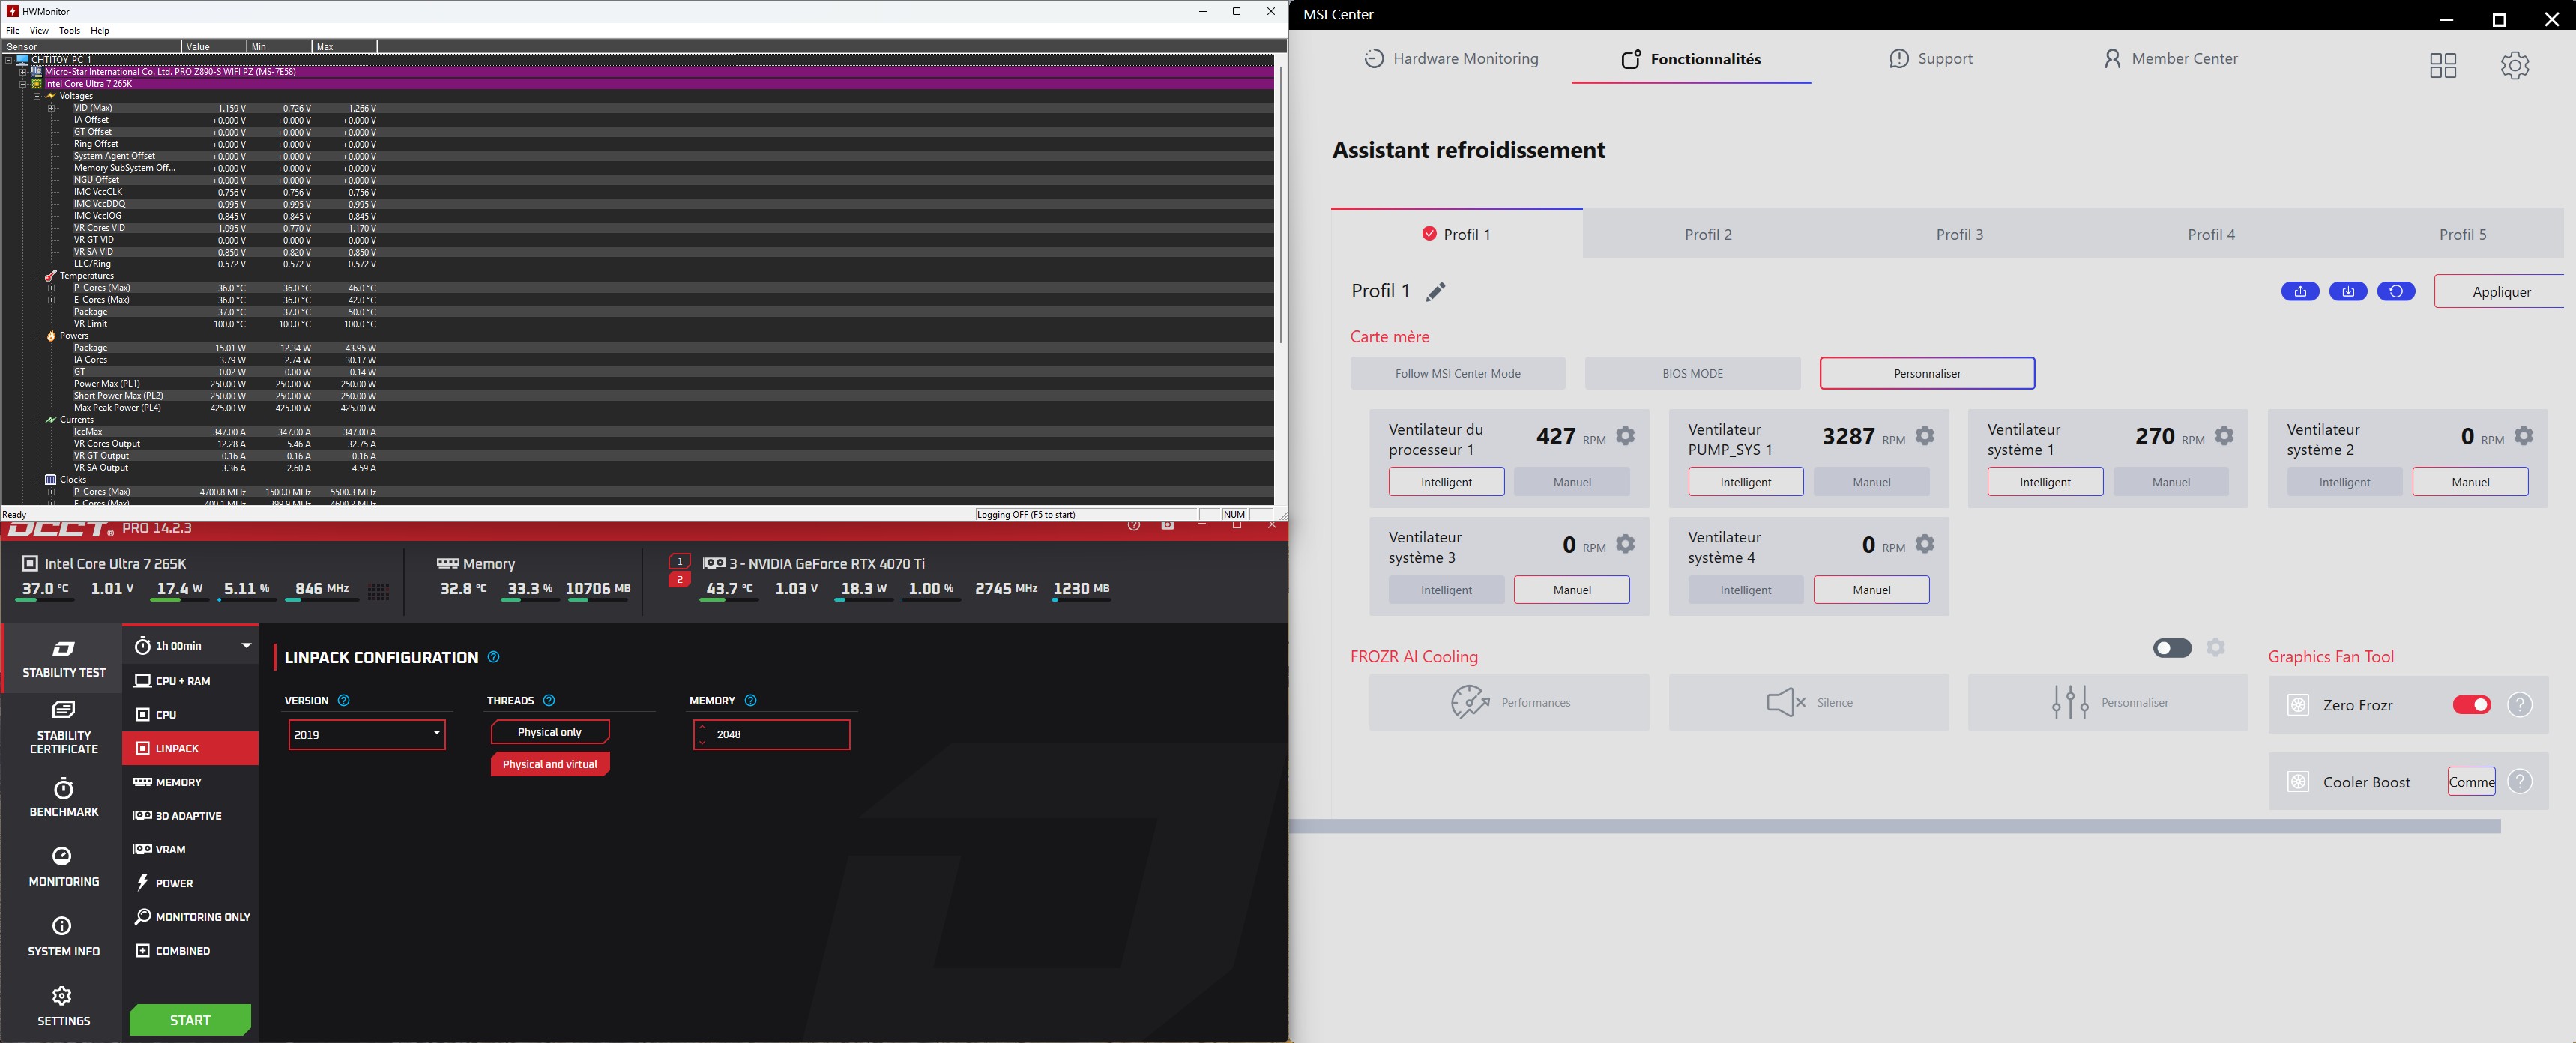
Task: Open MSI Center settings gear
Action: tap(2514, 65)
